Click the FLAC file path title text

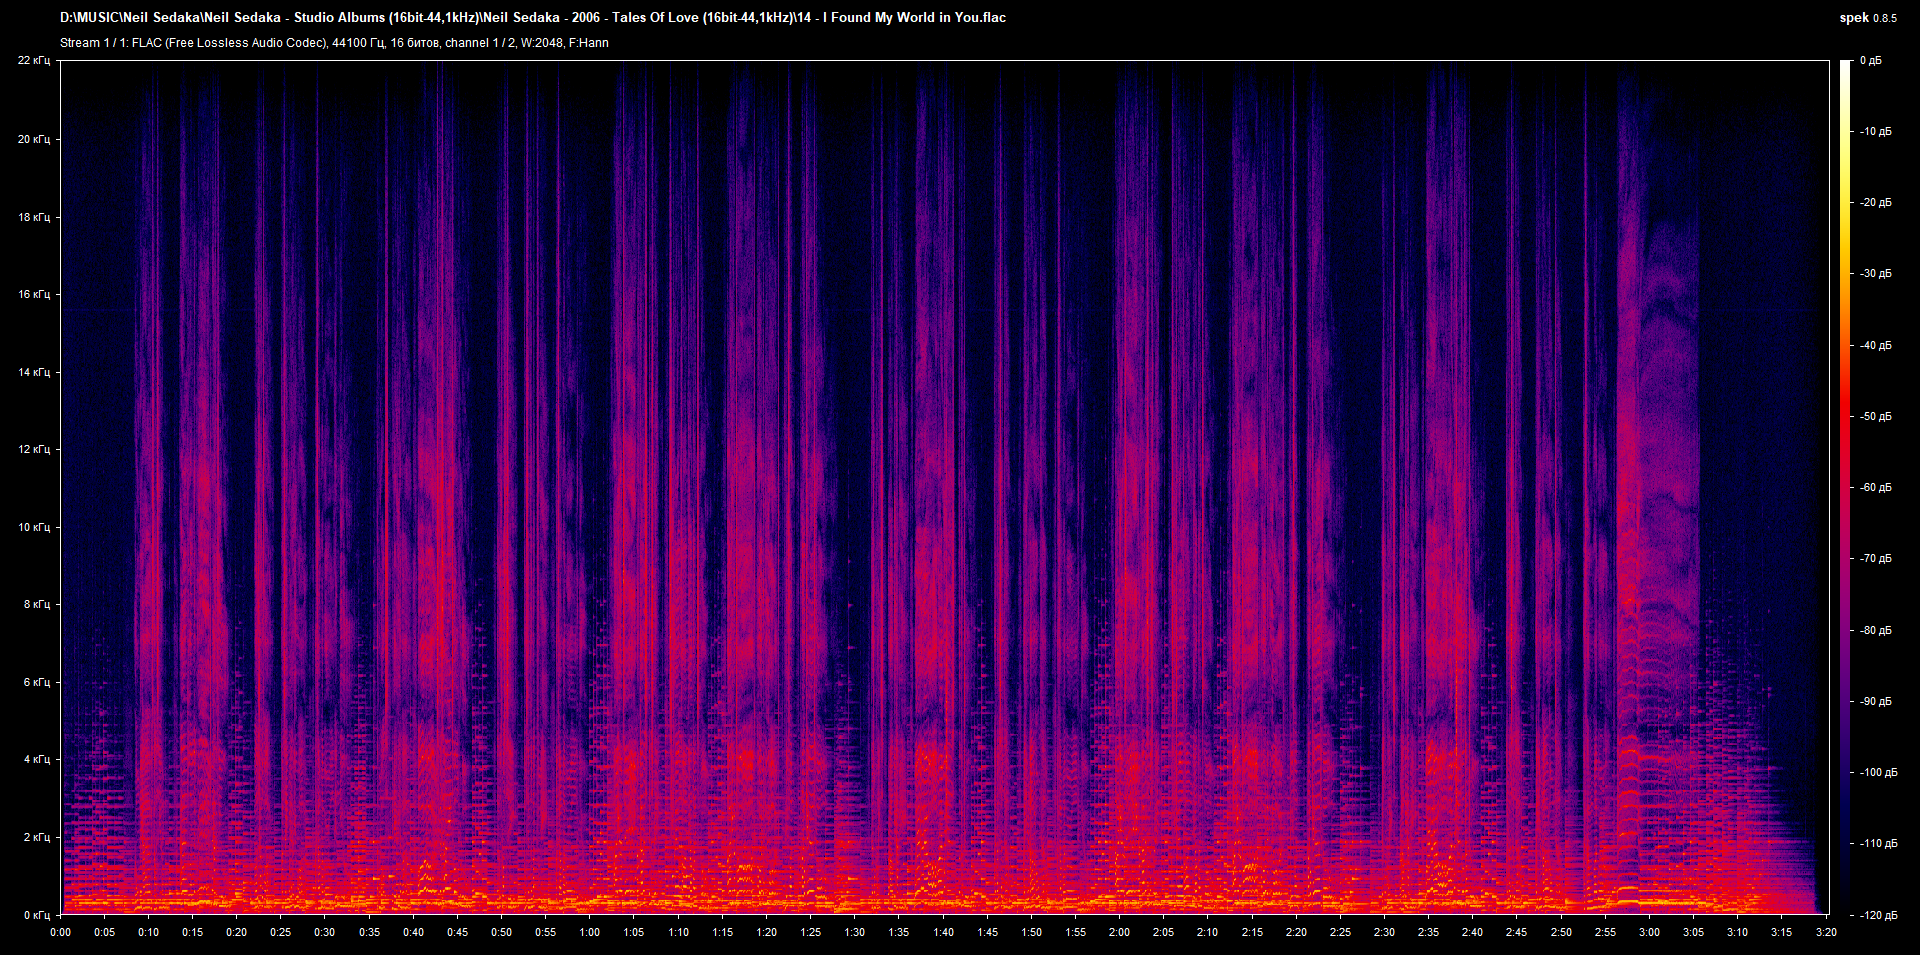pos(533,17)
